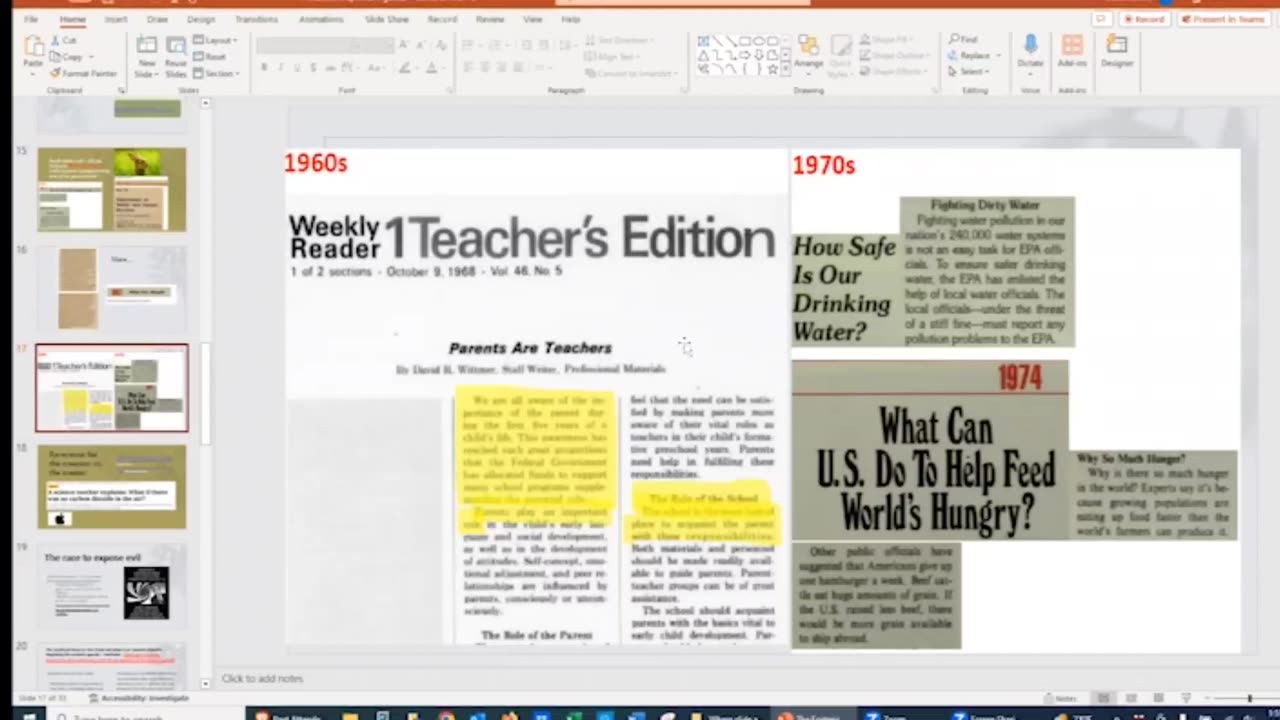Switch to the Animations tab

click(x=321, y=19)
